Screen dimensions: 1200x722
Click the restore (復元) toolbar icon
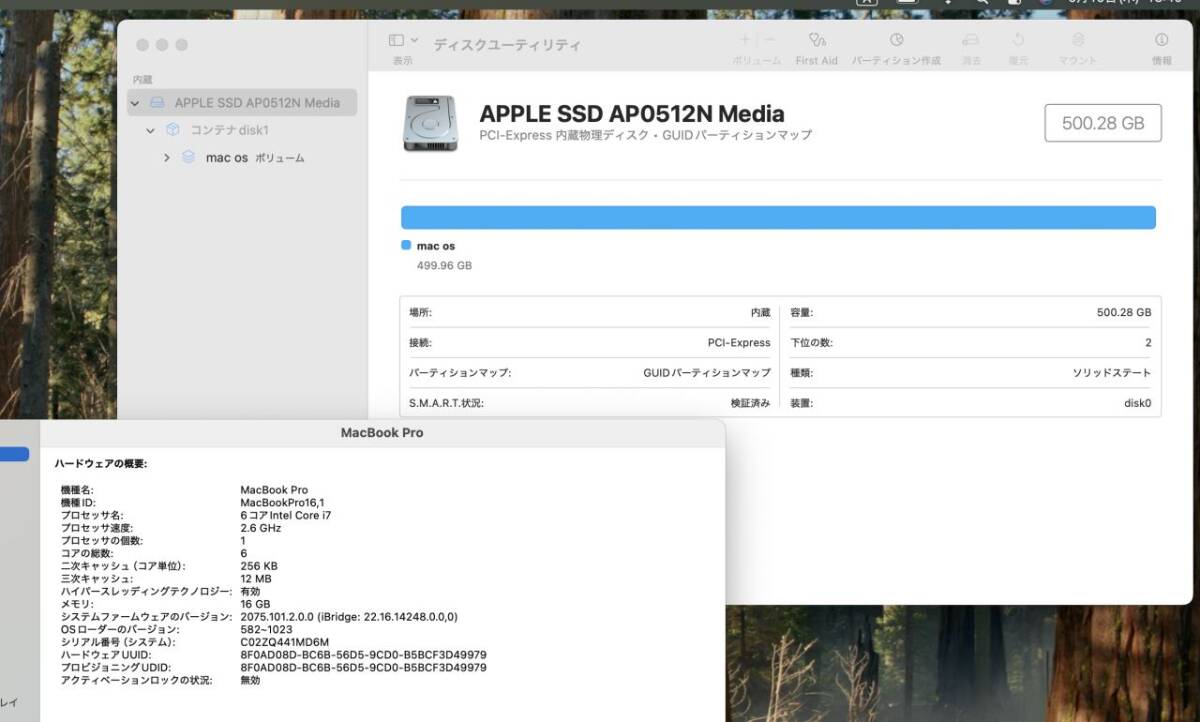(x=1018, y=41)
